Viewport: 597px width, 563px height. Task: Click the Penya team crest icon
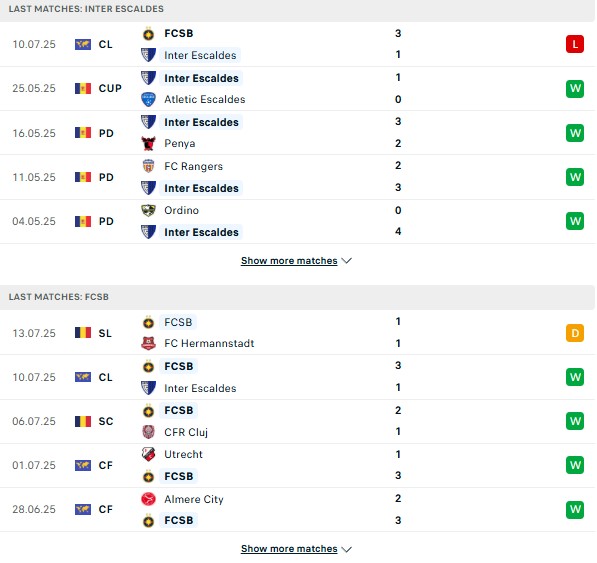[x=148, y=144]
